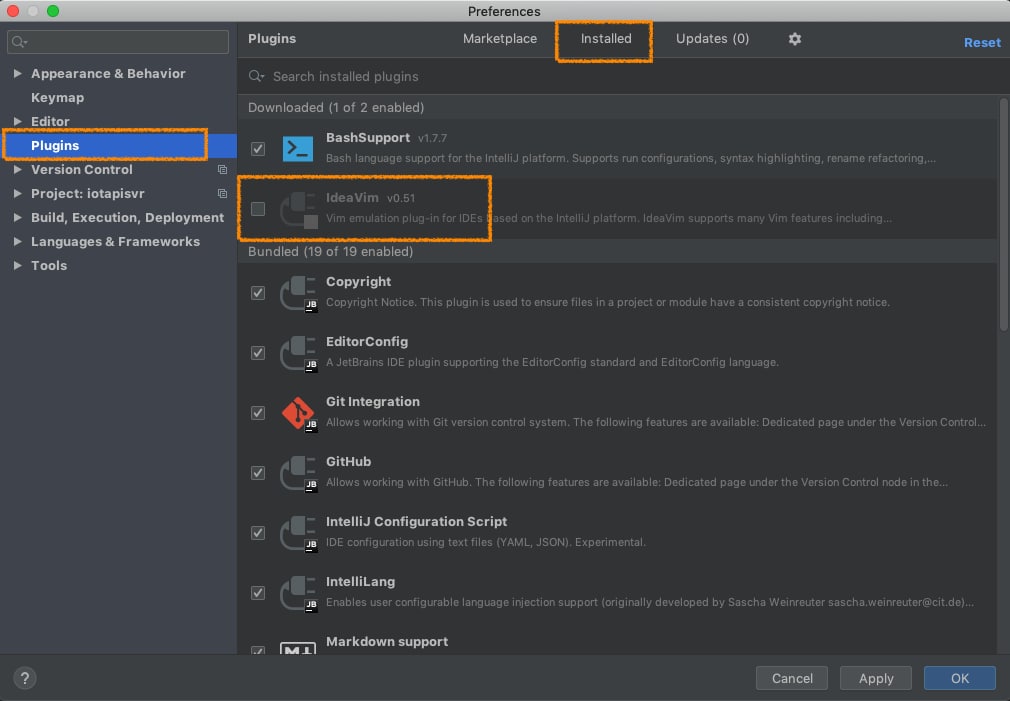
Task: Click the Git Integration plugin icon
Action: [x=298, y=413]
